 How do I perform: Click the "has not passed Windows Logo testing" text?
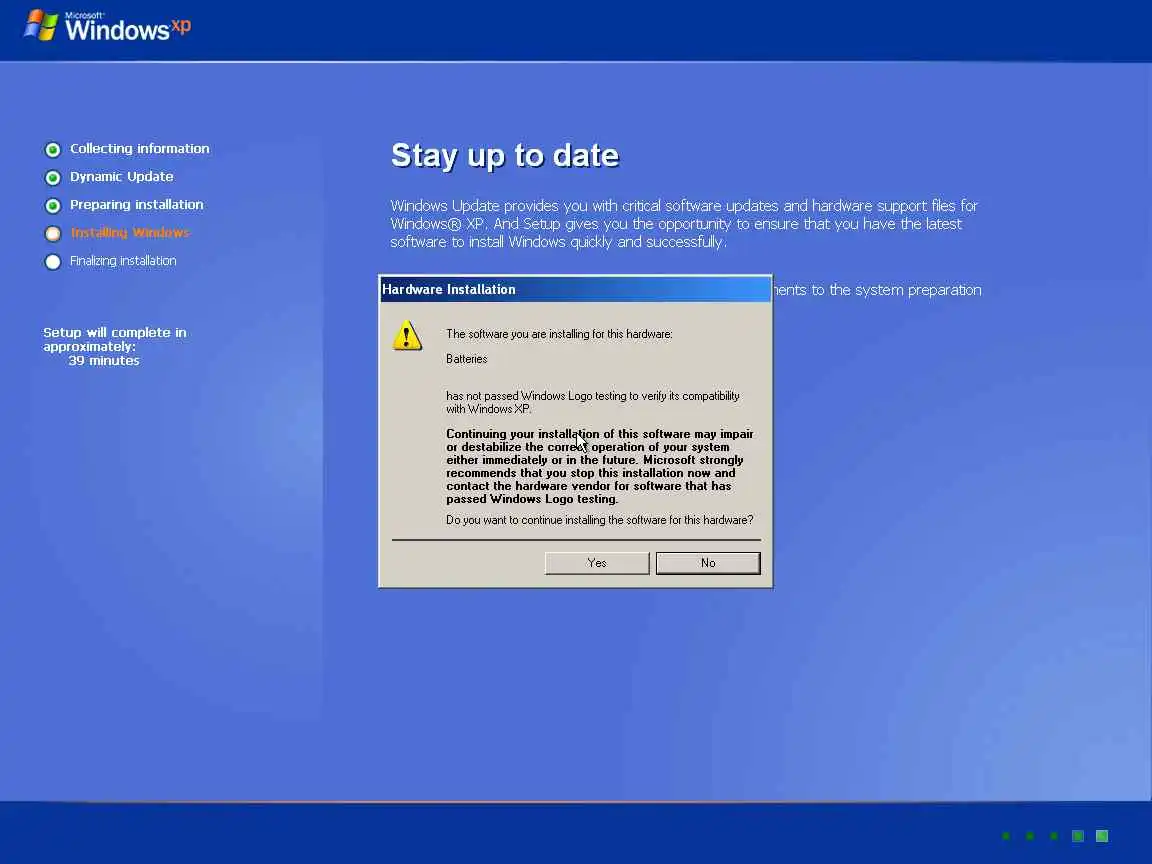[593, 402]
